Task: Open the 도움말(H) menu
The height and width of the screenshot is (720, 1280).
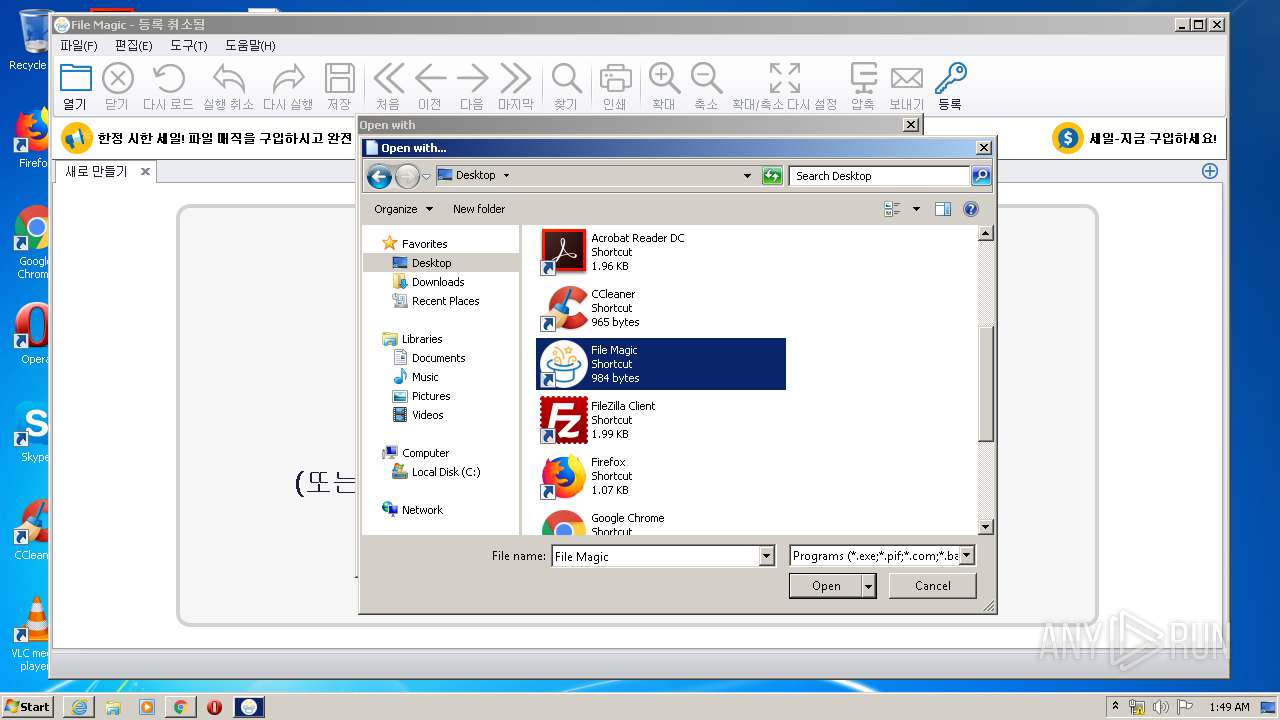Action: [250, 45]
